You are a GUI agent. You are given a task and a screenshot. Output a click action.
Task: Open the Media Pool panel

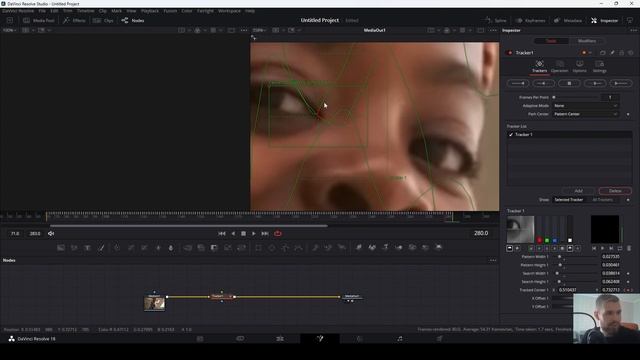(39, 20)
